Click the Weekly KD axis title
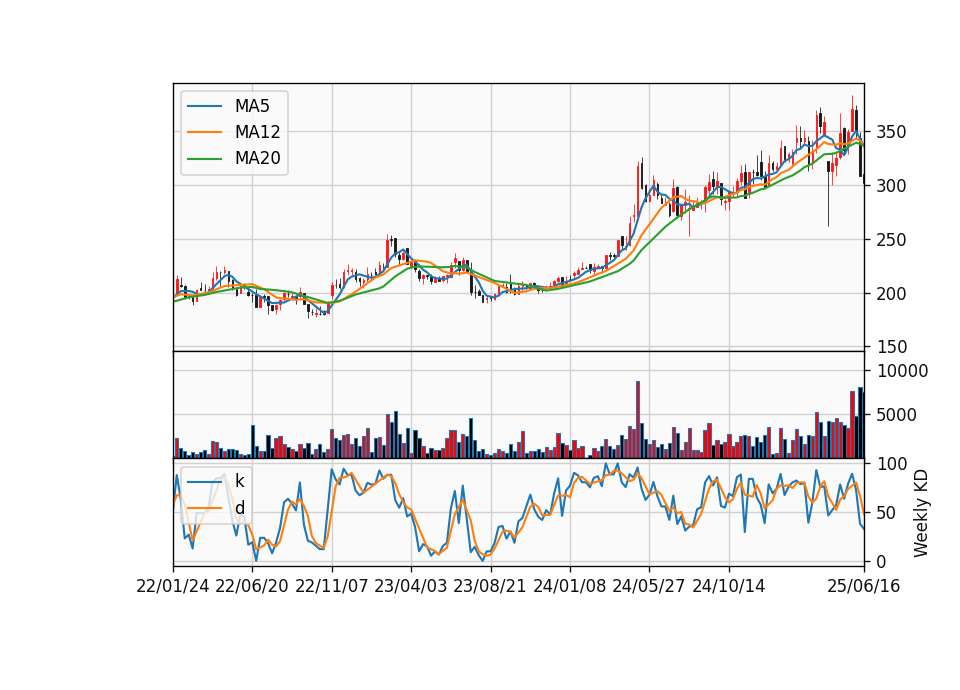The image size is (960, 690). pos(920,514)
